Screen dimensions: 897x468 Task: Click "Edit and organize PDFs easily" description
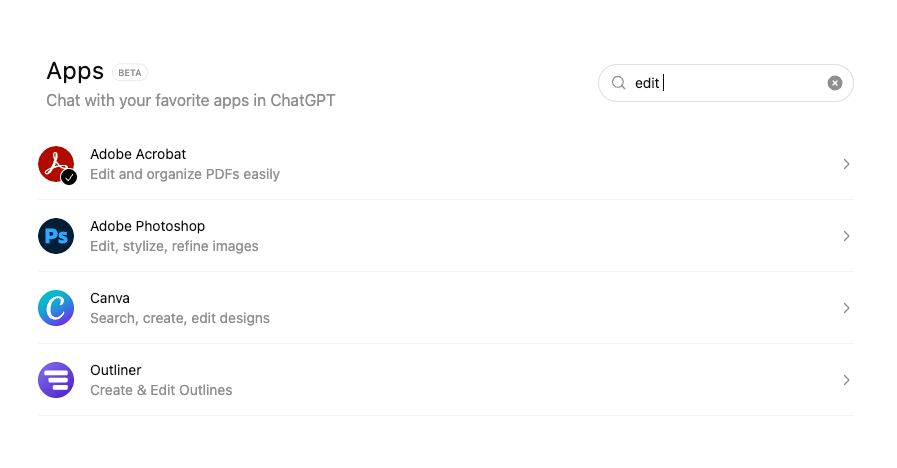click(x=185, y=174)
